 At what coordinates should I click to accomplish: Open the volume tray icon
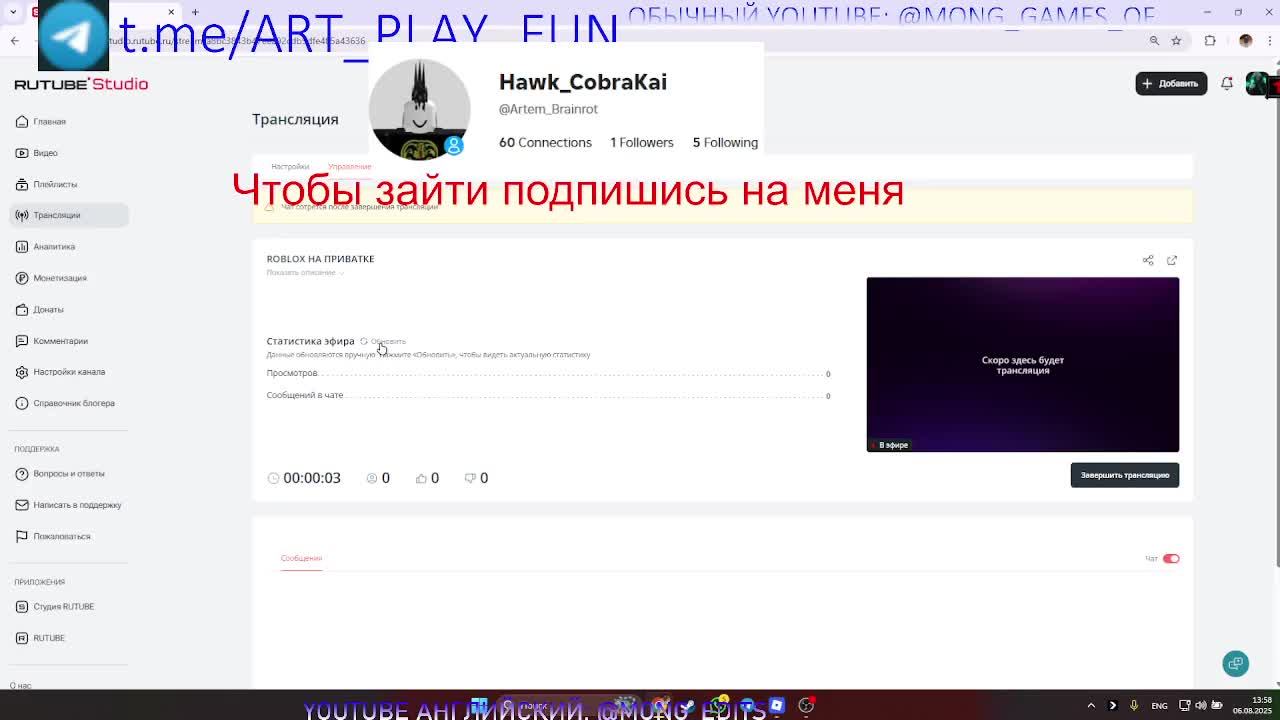pyautogui.click(x=1201, y=706)
